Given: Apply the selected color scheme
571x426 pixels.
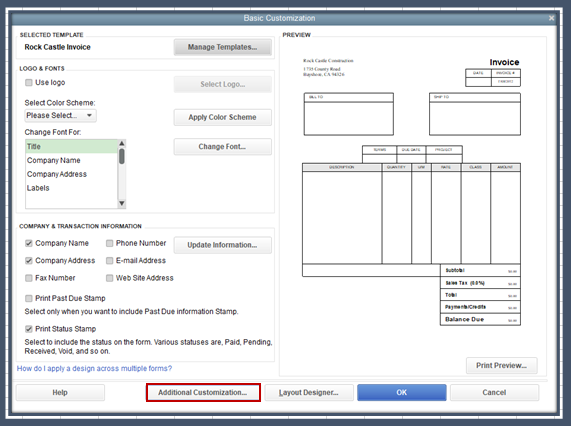Looking at the screenshot, I should [x=223, y=117].
